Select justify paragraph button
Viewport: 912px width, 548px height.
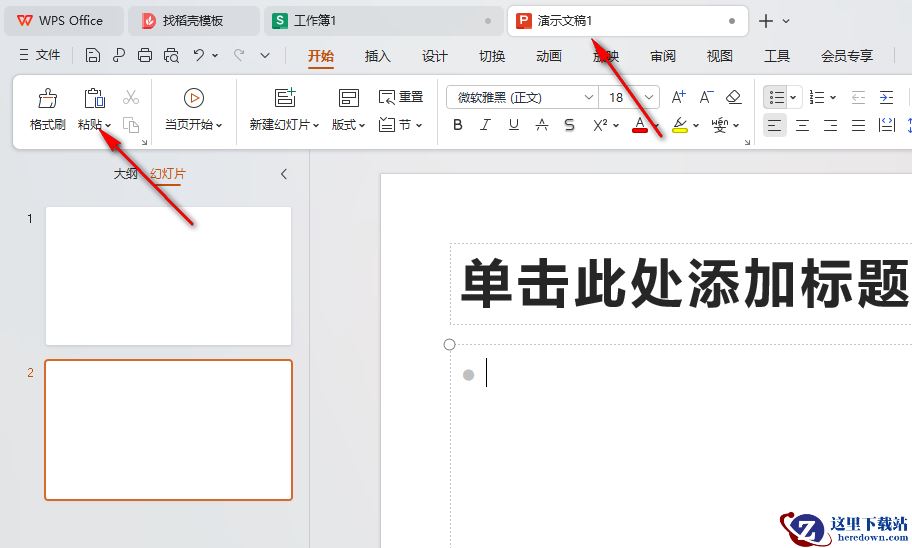tap(858, 124)
